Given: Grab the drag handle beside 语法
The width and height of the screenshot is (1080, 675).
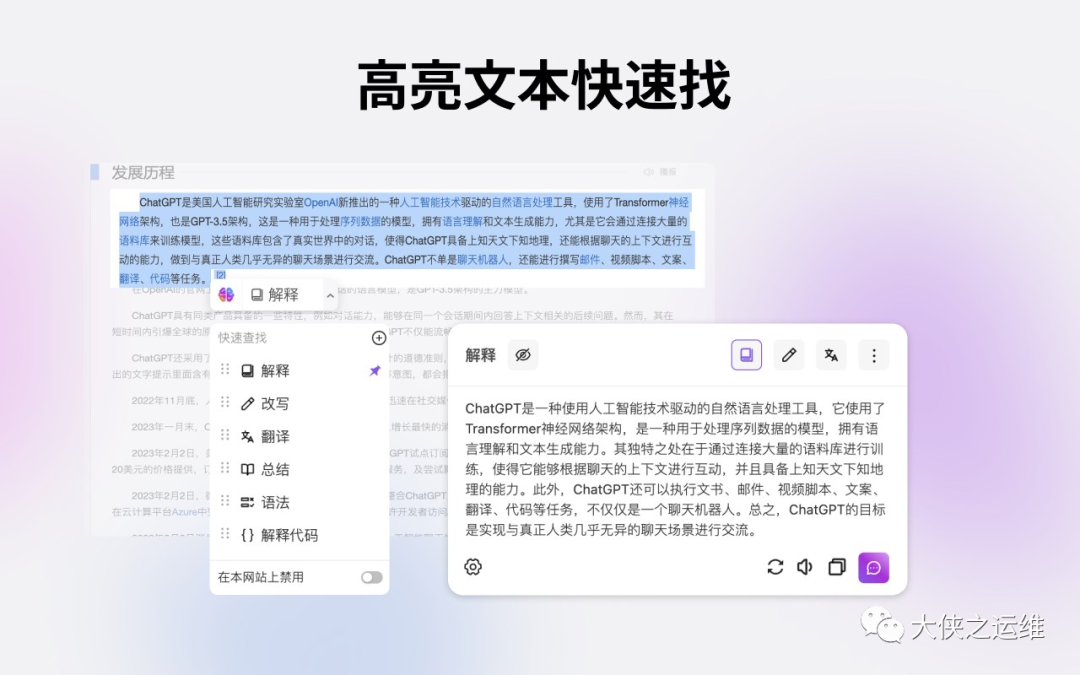Looking at the screenshot, I should (225, 501).
